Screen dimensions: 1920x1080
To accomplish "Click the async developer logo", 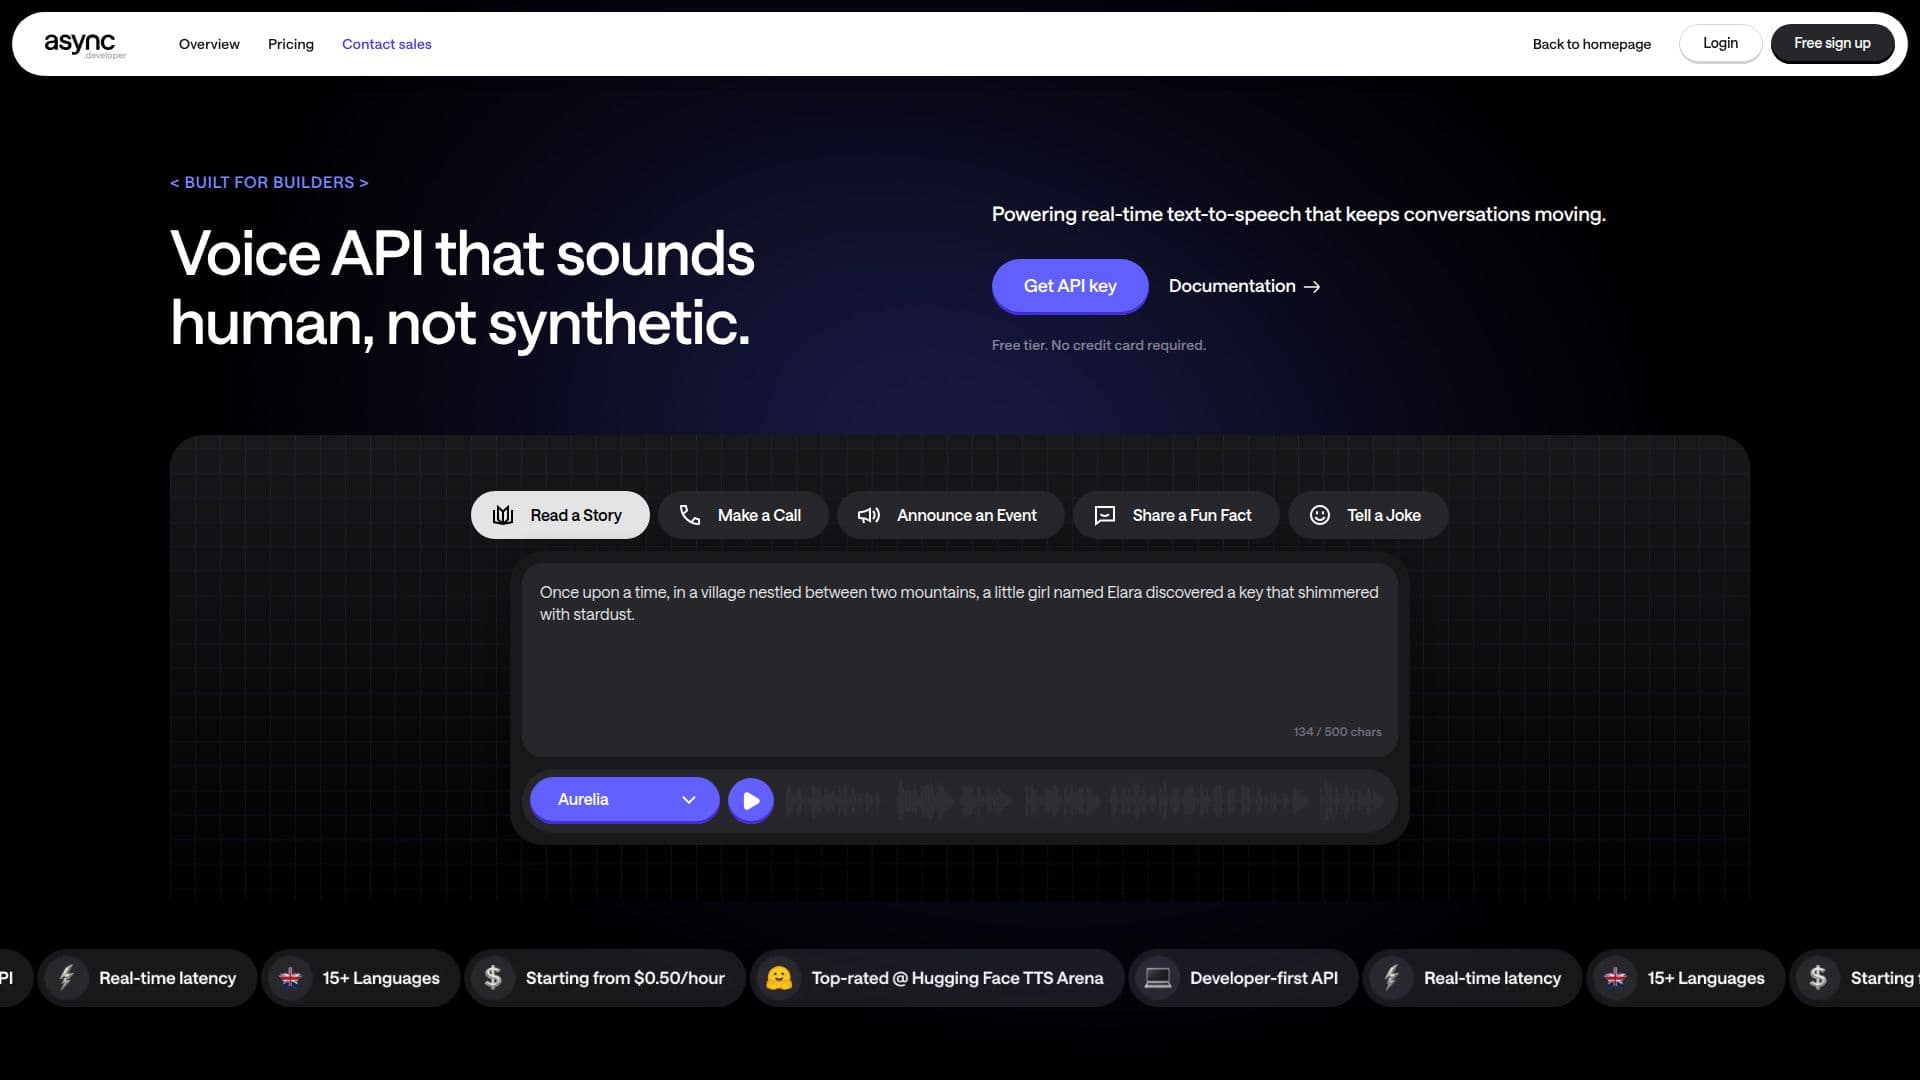I will pos(84,44).
